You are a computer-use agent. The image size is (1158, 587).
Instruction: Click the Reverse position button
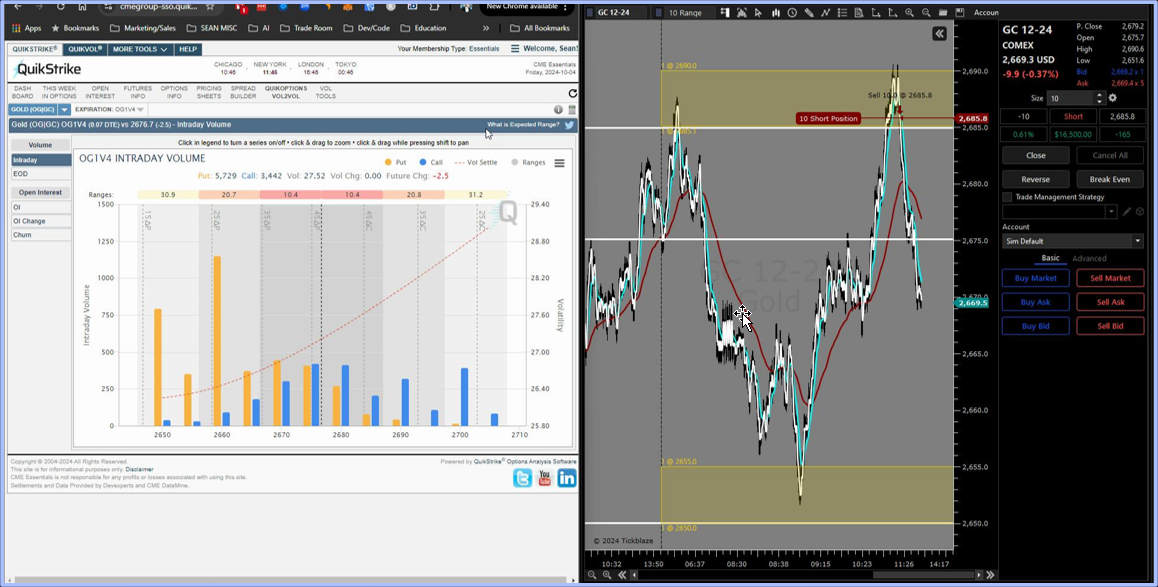tap(1035, 179)
